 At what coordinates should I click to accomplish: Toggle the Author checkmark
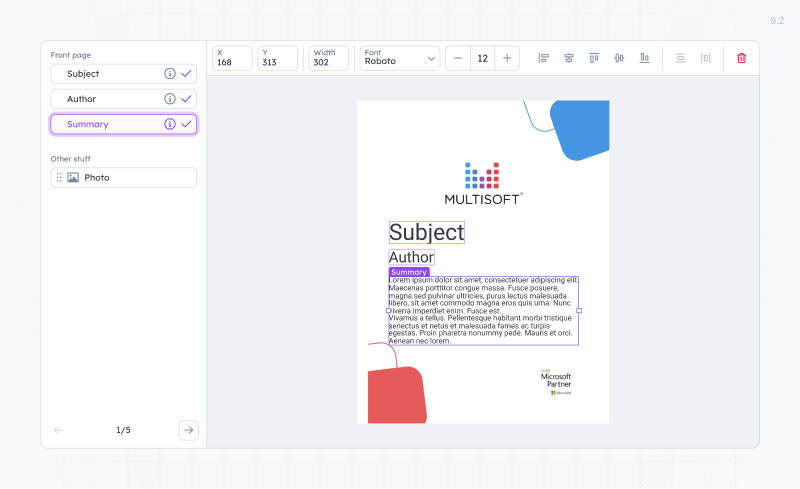186,99
